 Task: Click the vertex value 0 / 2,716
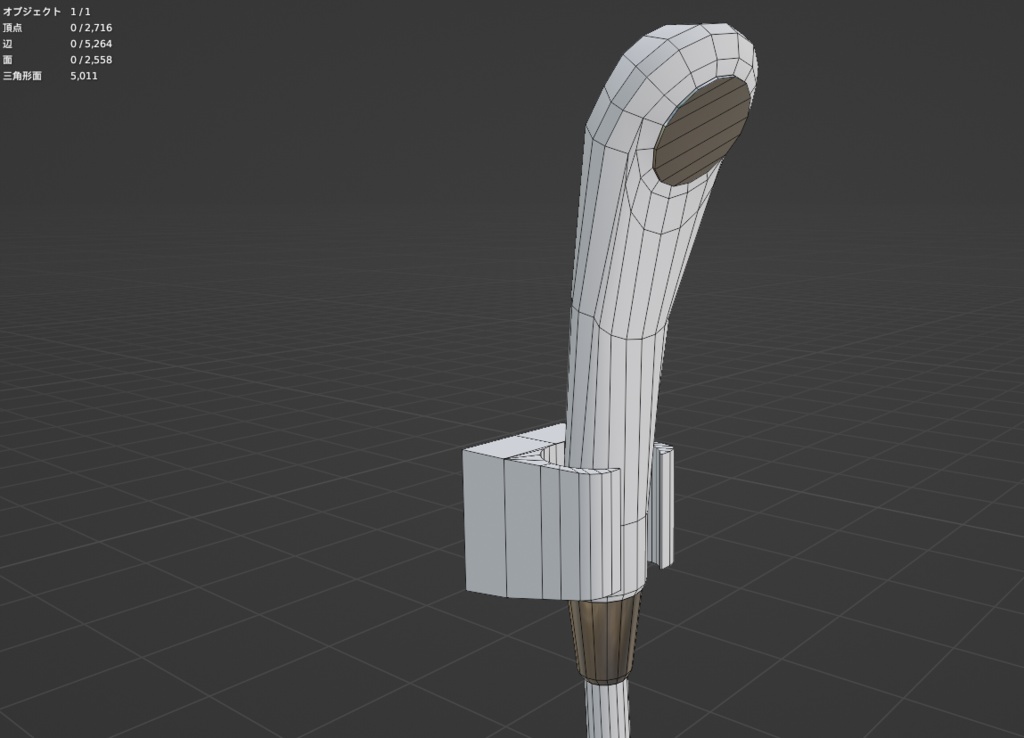91,27
